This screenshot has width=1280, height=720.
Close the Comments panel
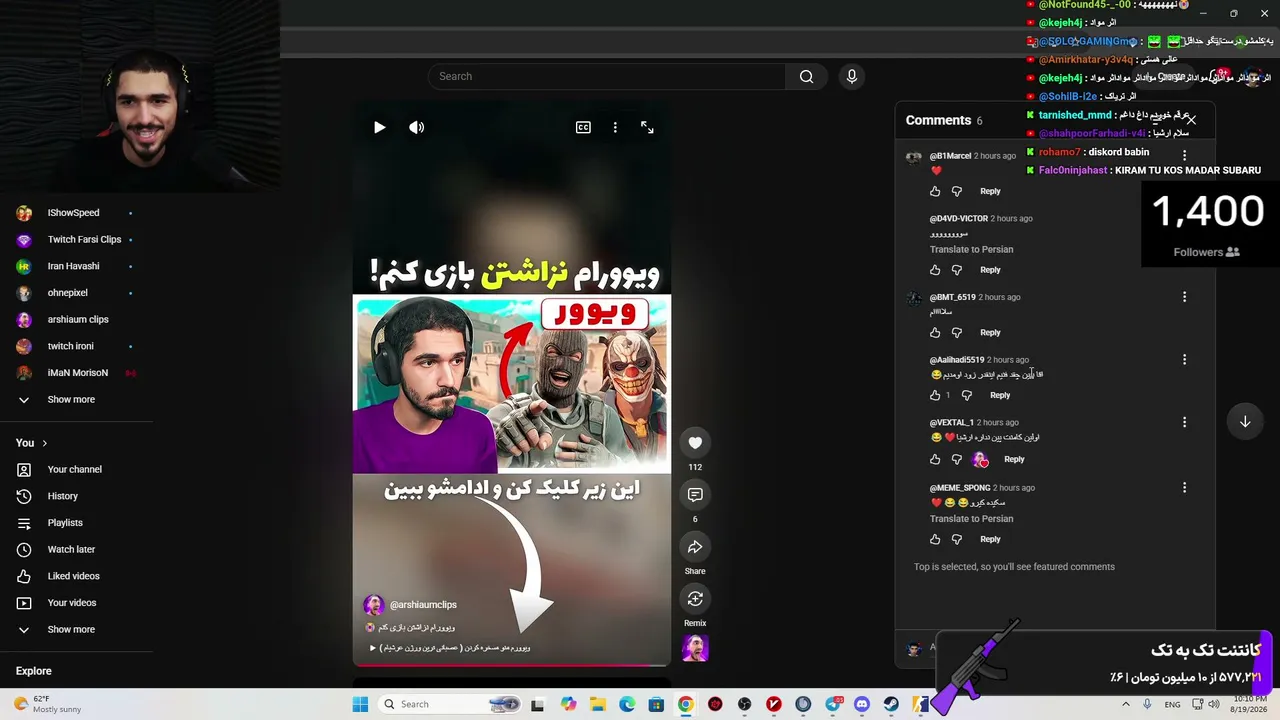point(1191,120)
